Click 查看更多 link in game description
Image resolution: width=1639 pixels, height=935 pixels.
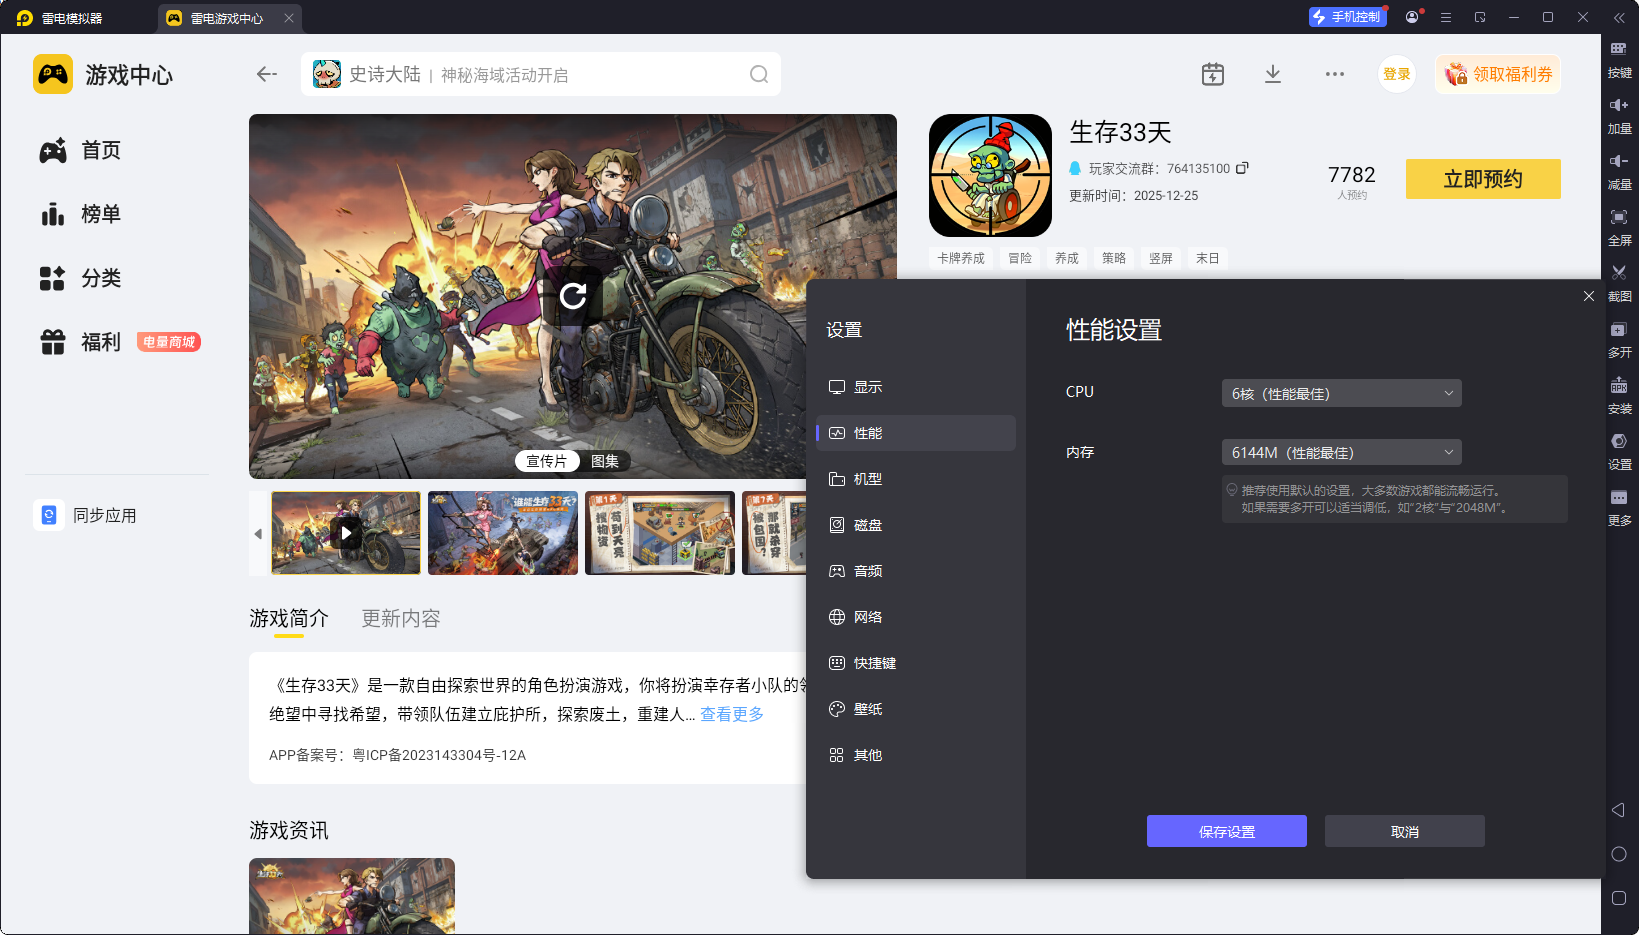point(732,714)
